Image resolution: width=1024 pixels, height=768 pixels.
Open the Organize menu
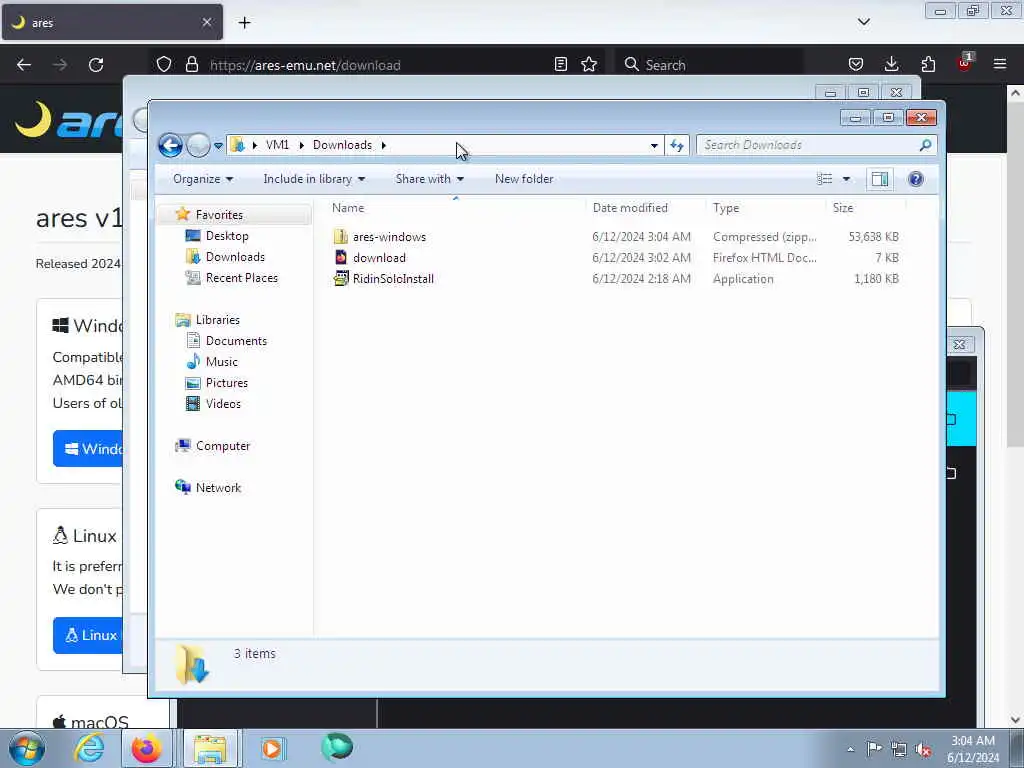pos(202,179)
